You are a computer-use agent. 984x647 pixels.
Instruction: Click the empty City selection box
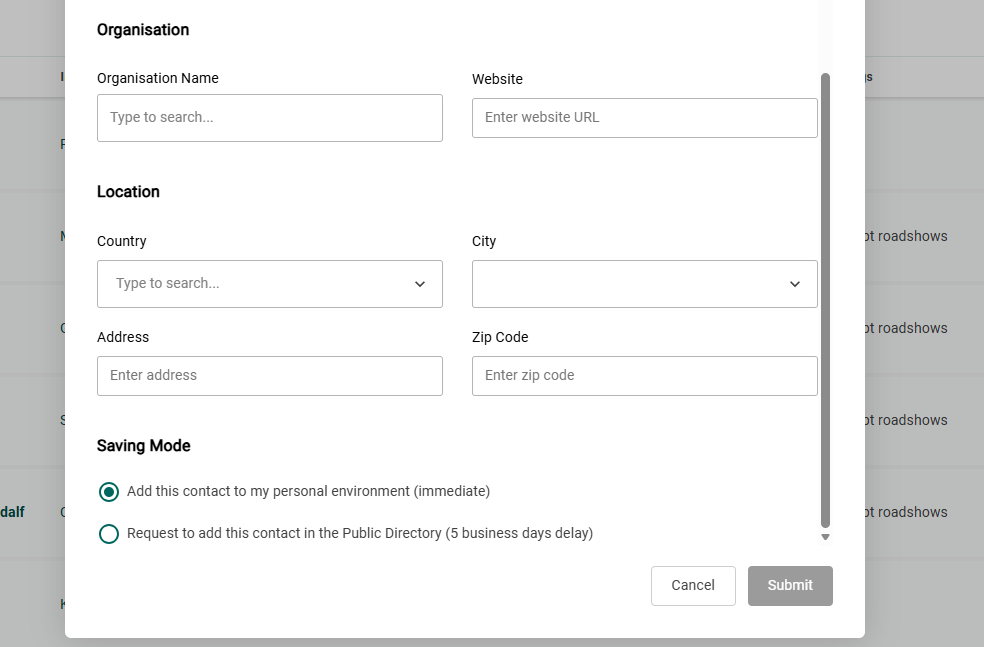pyautogui.click(x=630, y=284)
